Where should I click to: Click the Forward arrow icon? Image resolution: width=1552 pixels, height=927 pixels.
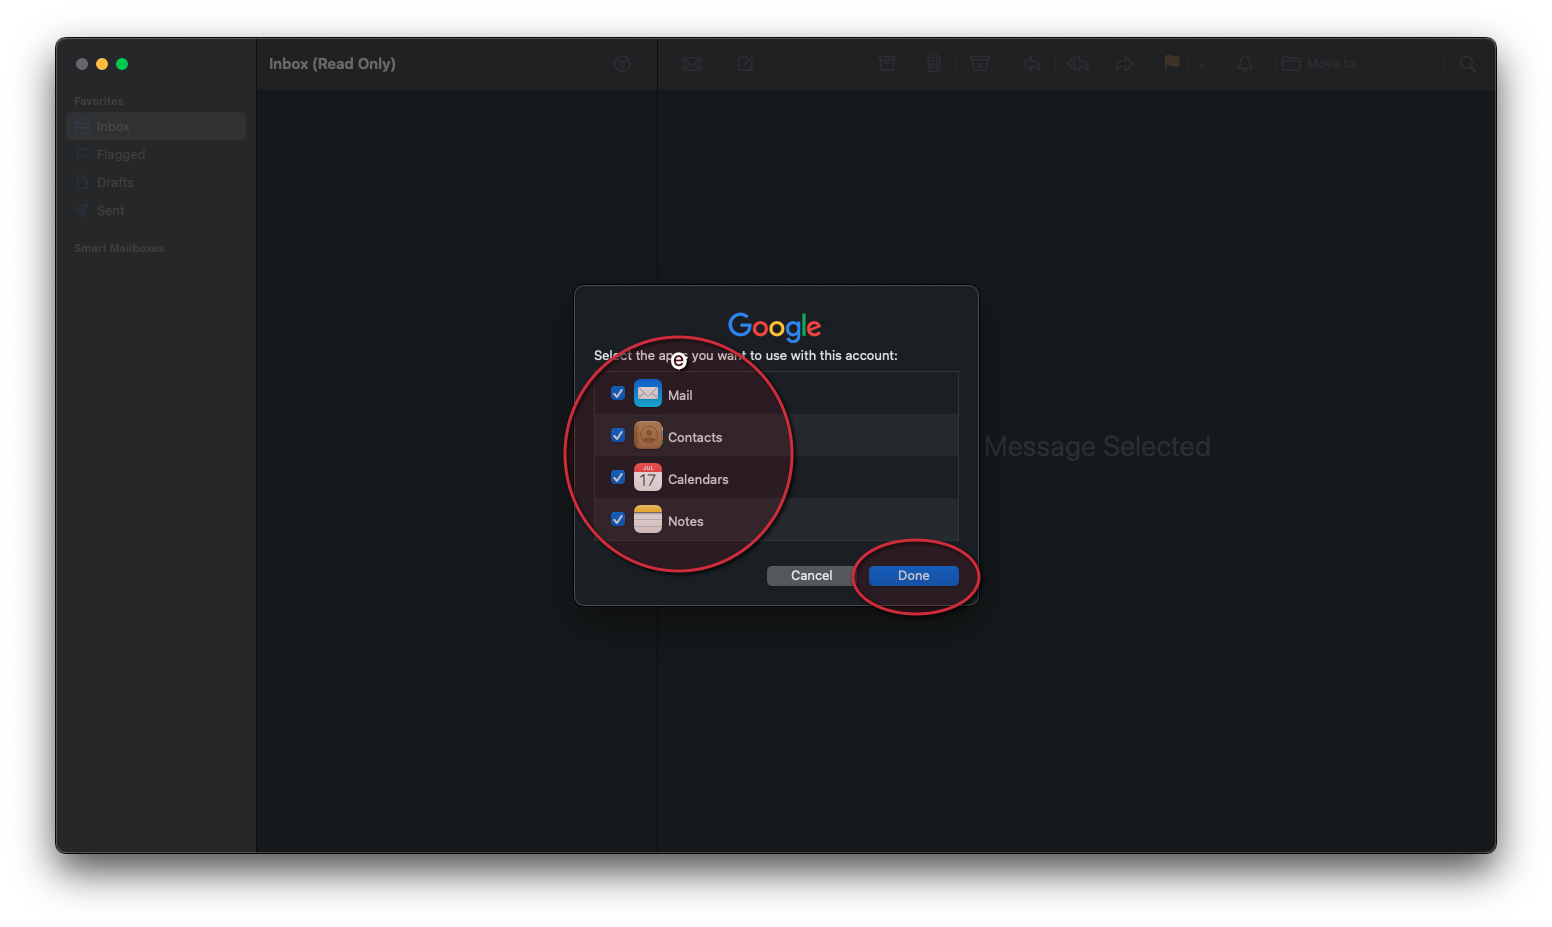coord(1125,64)
